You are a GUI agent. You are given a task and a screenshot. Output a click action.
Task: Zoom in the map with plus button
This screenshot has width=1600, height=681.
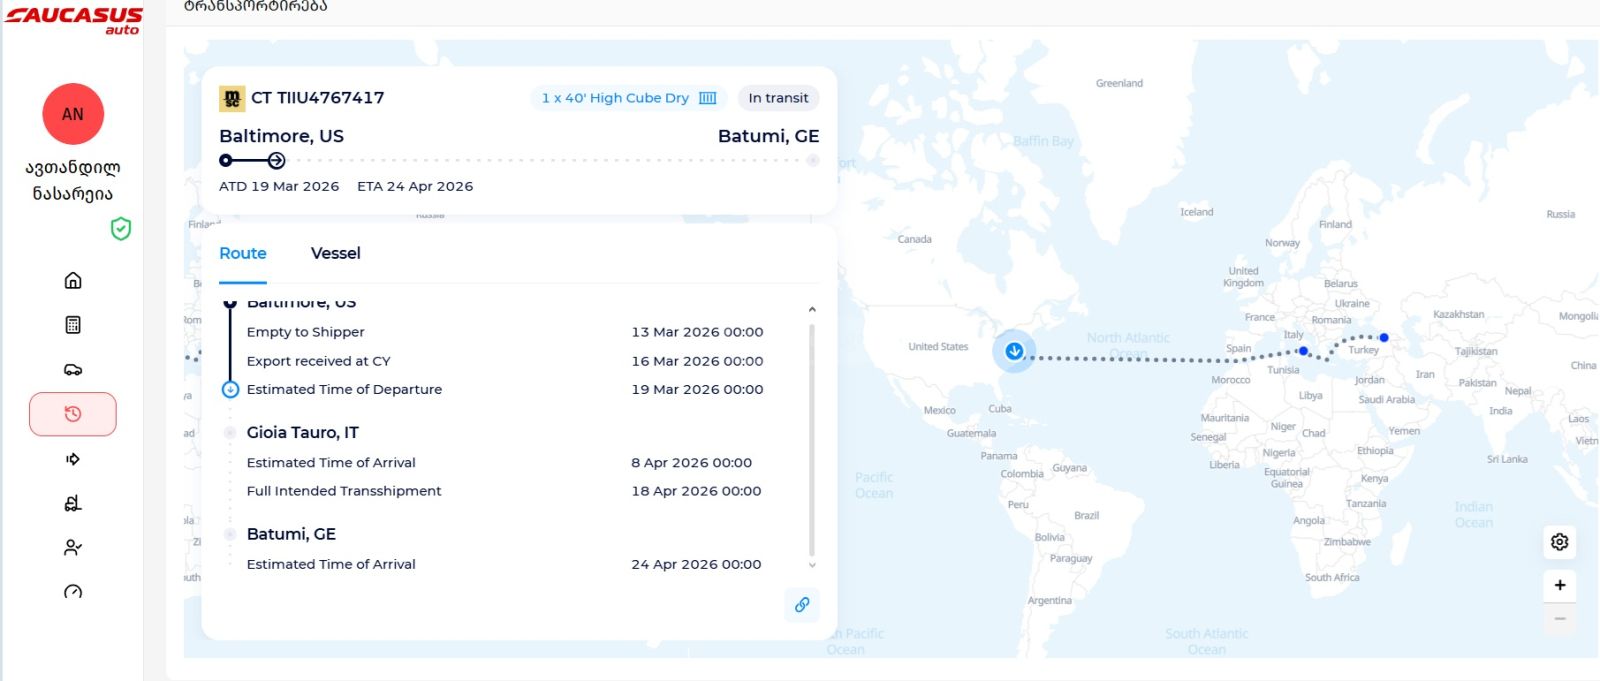[x=1559, y=586]
